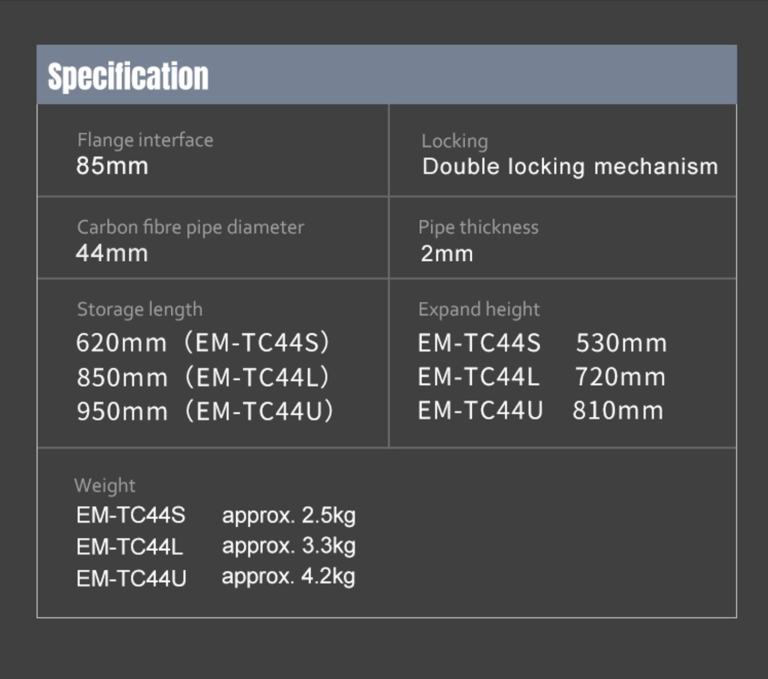Click the 85mm flange value
The height and width of the screenshot is (679, 768).
(112, 166)
